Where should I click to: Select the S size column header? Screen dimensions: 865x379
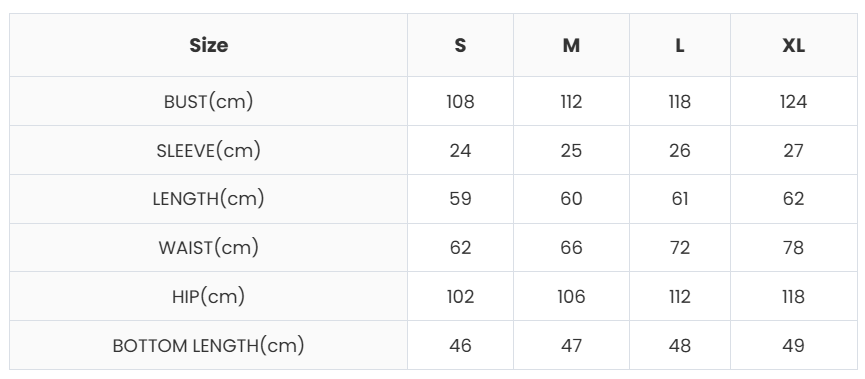point(460,45)
